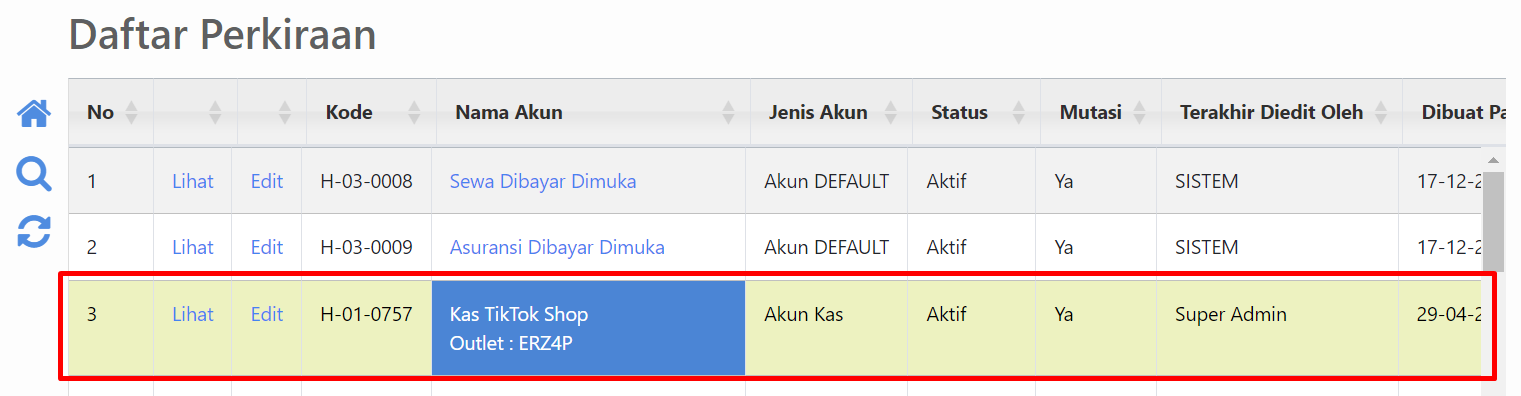The height and width of the screenshot is (396, 1521).
Task: Click the table's vertical scrollbar up arrow
Action: coord(1493,160)
